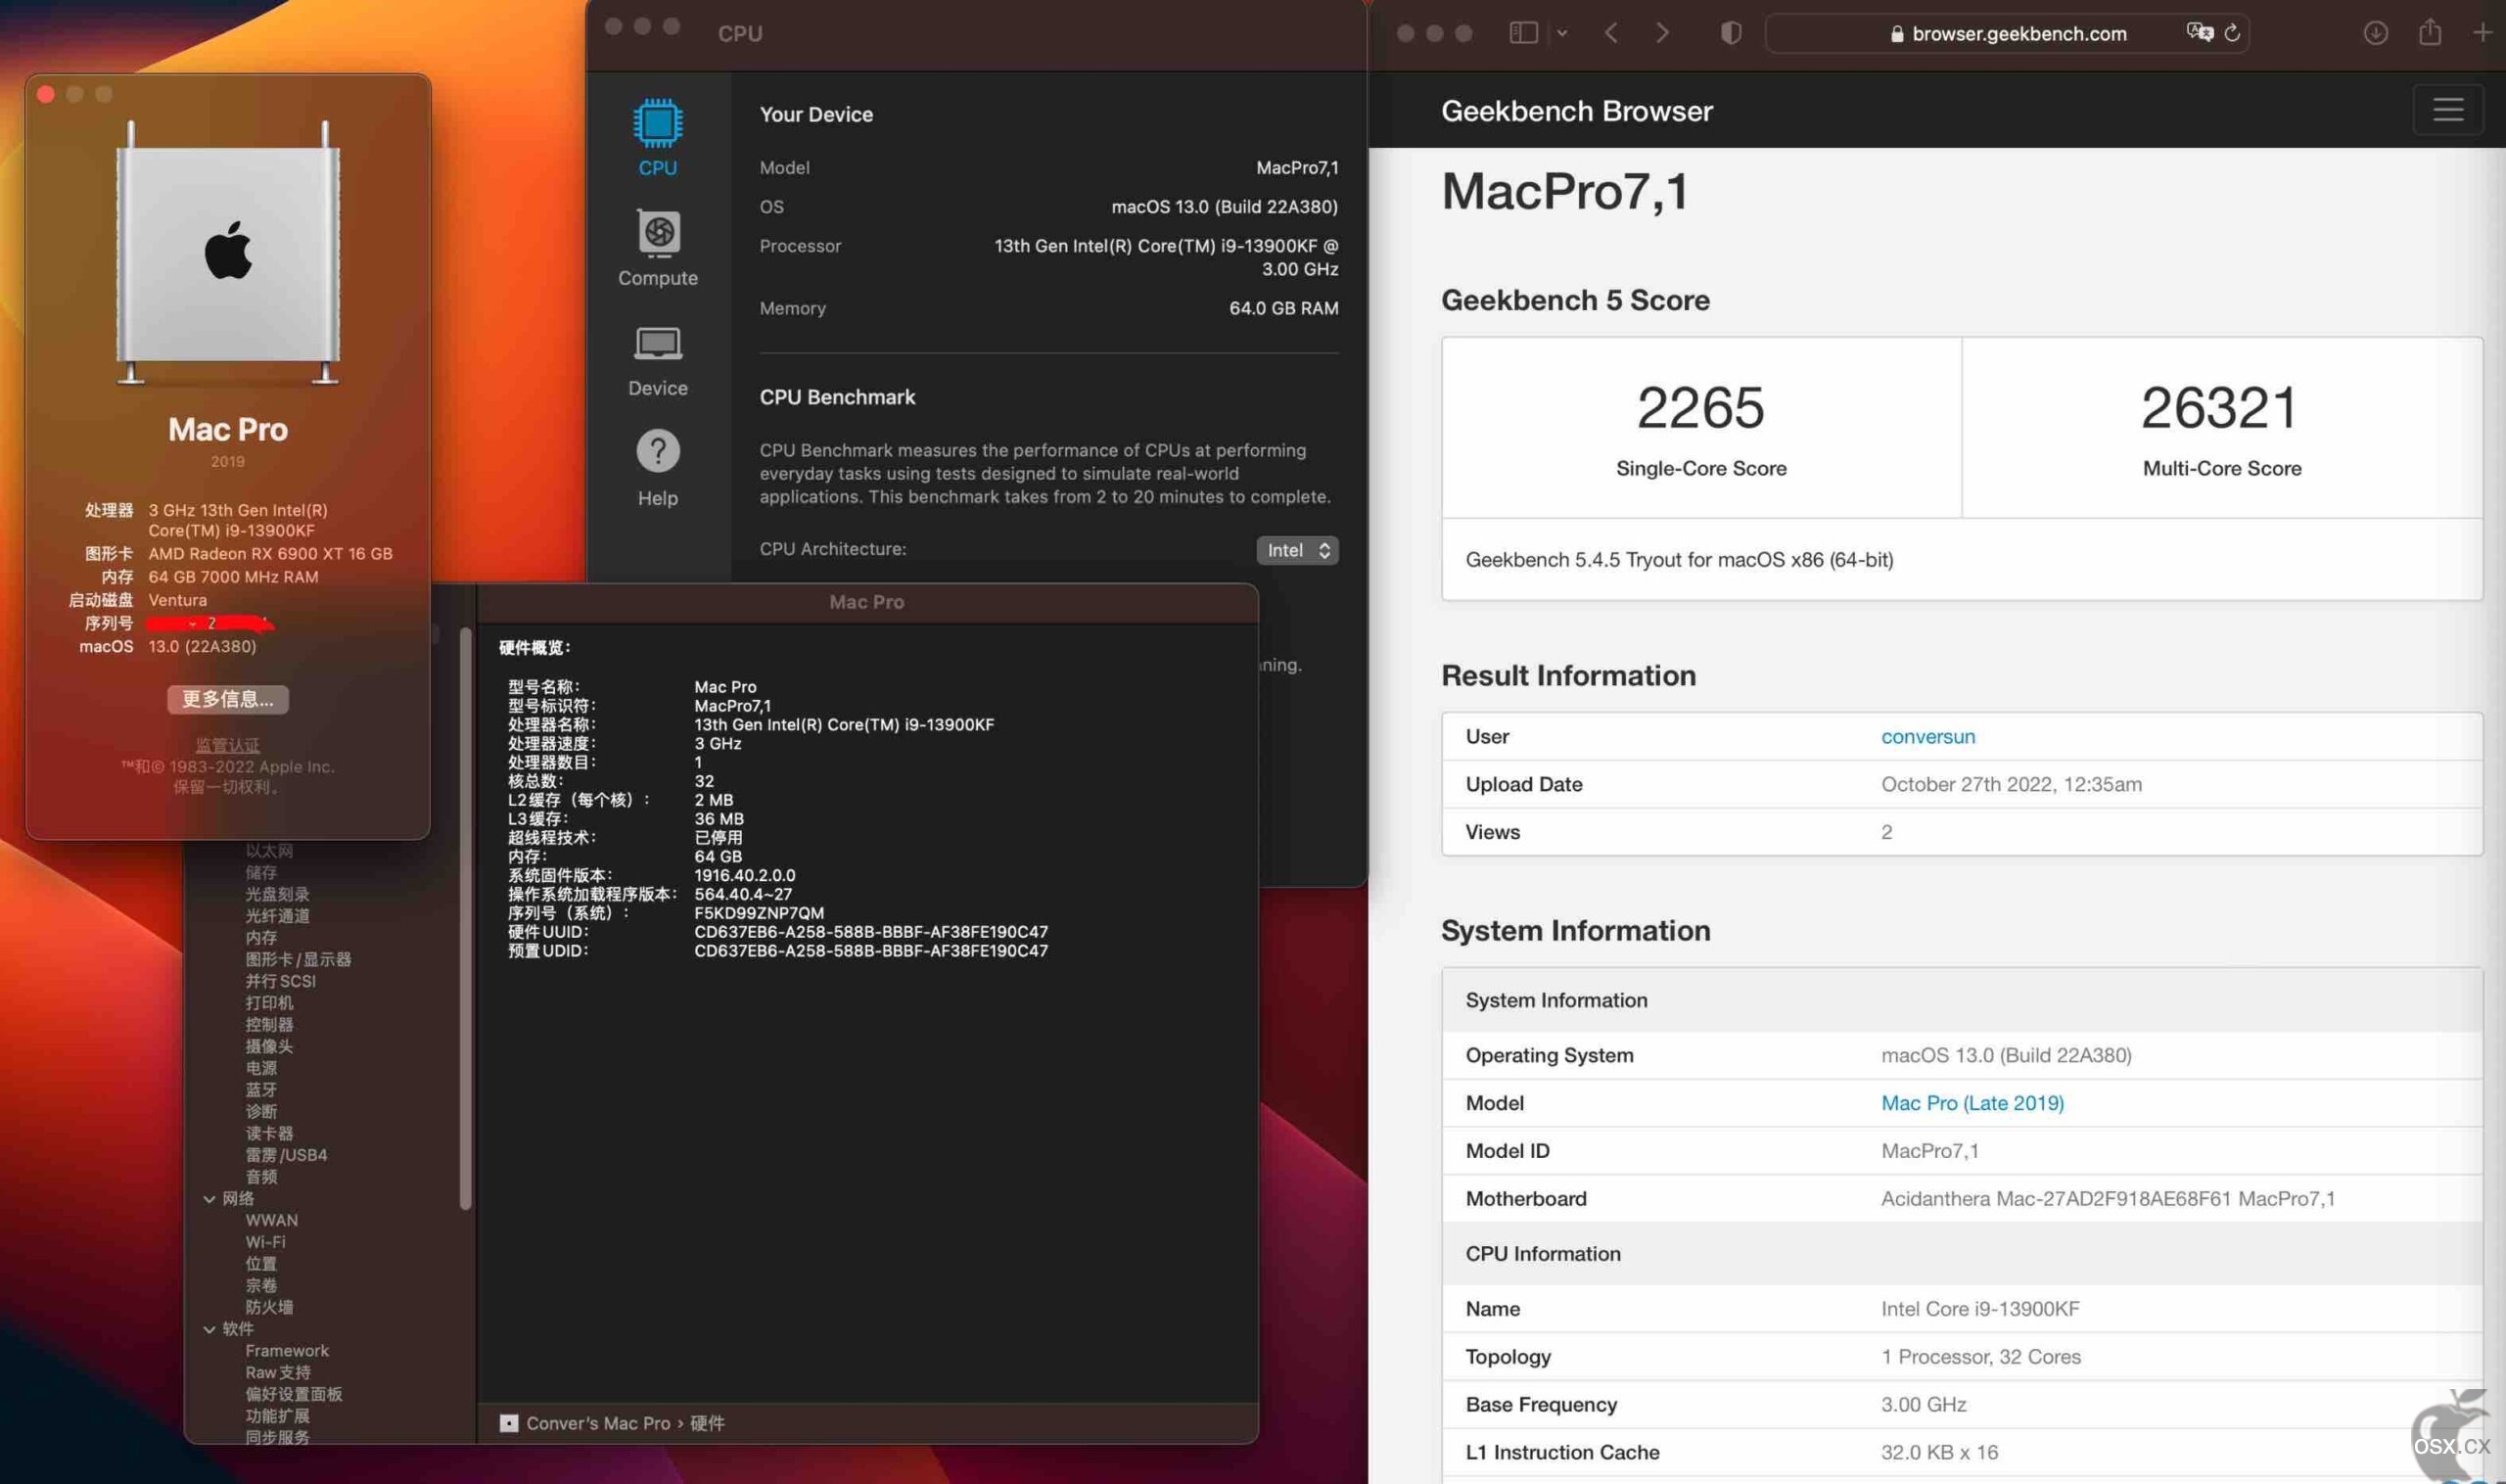Open a new tab with plus icon
This screenshot has height=1484, width=2506.
(2481, 33)
